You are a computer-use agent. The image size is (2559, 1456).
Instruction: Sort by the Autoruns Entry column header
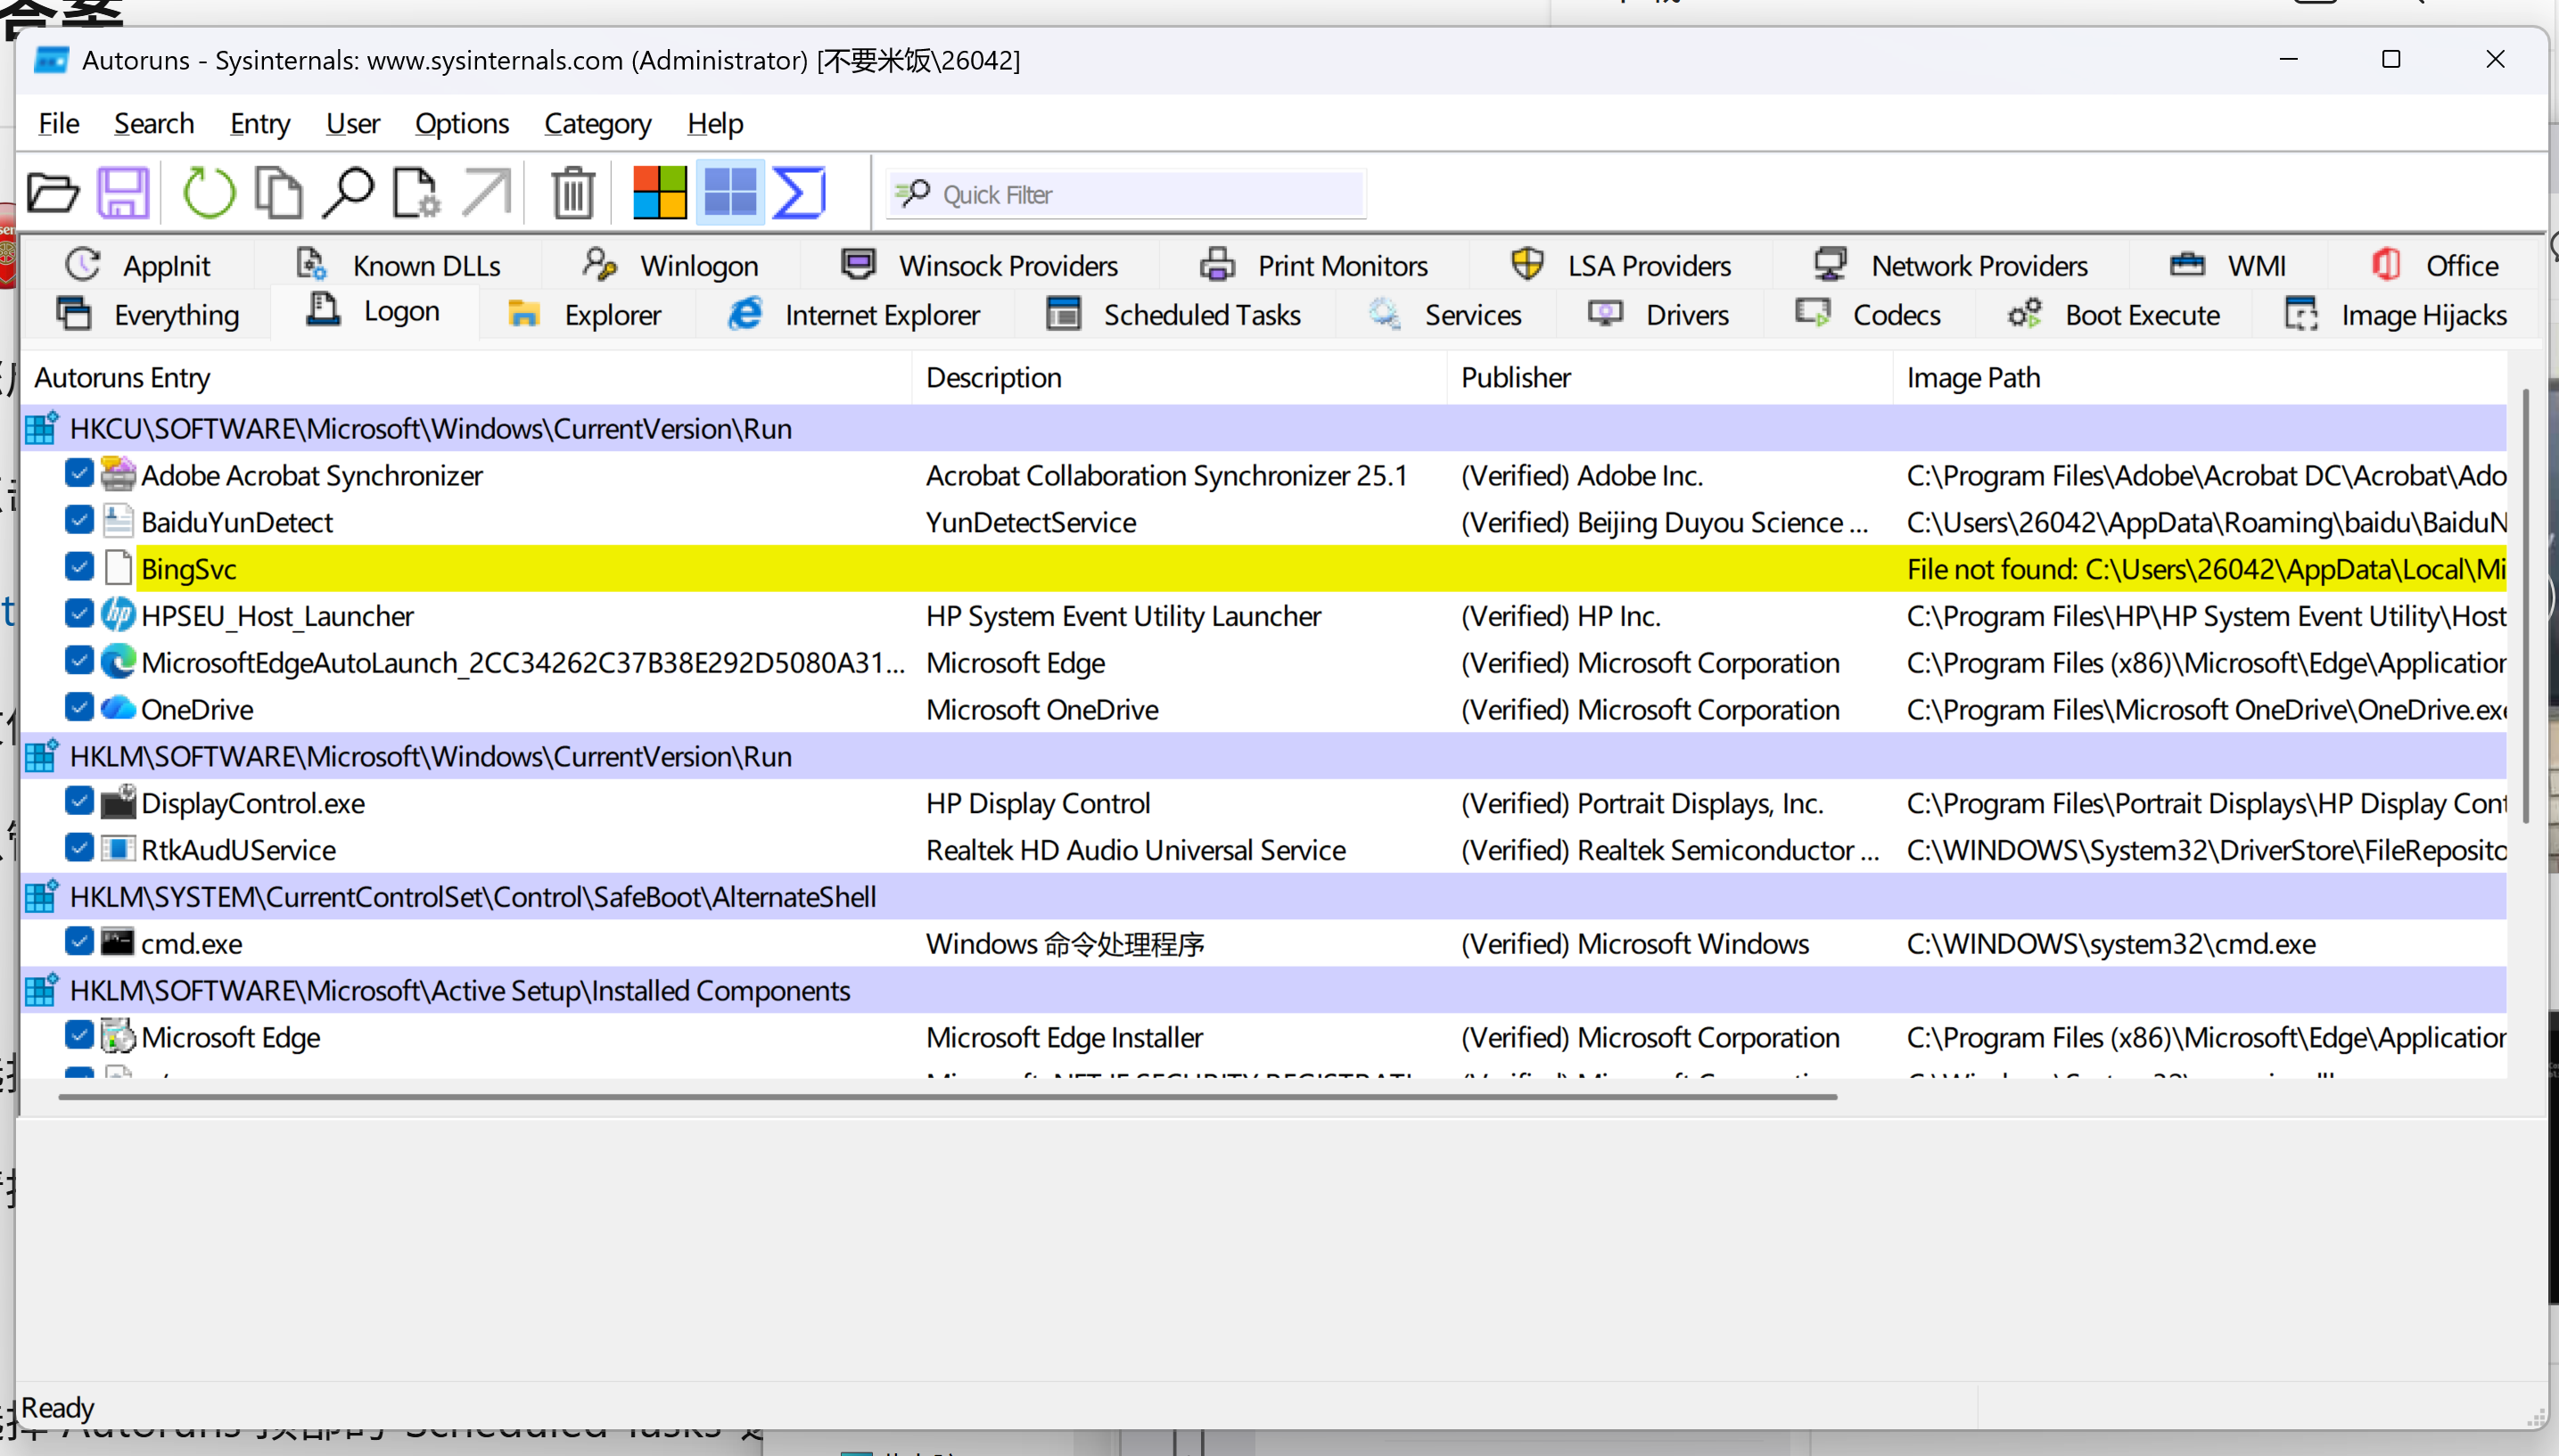[466, 377]
